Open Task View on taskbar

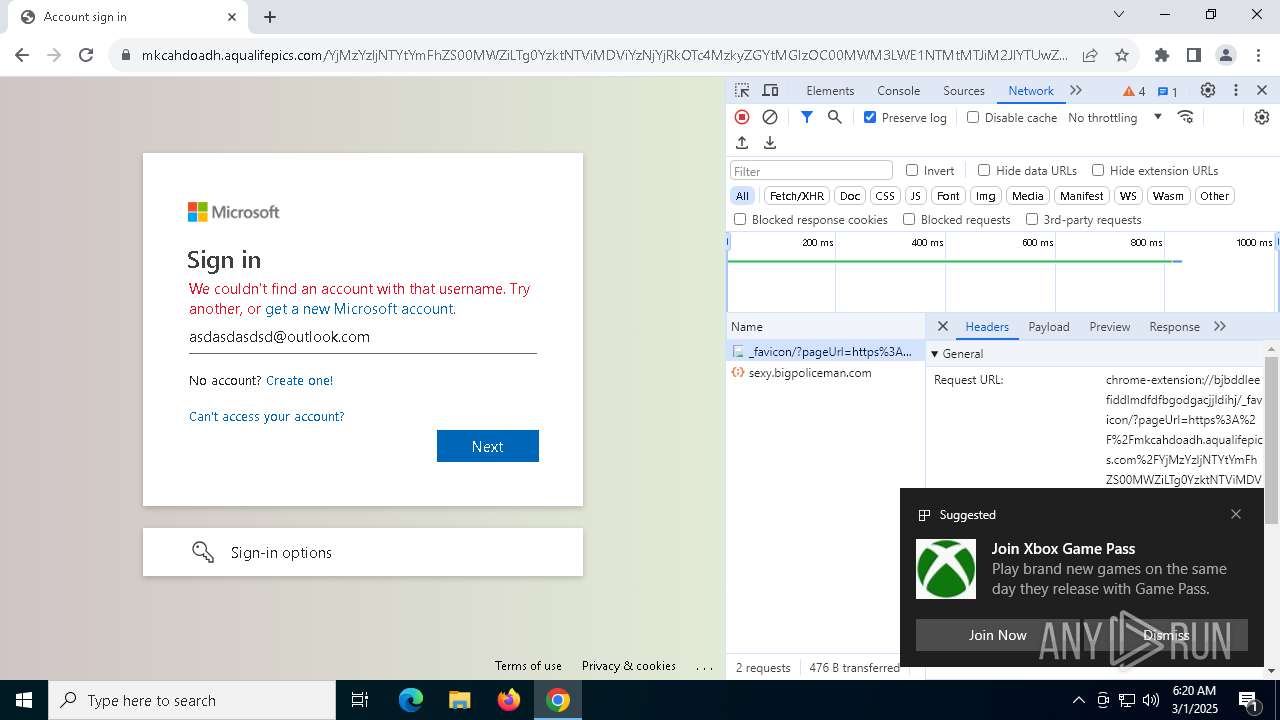point(360,700)
